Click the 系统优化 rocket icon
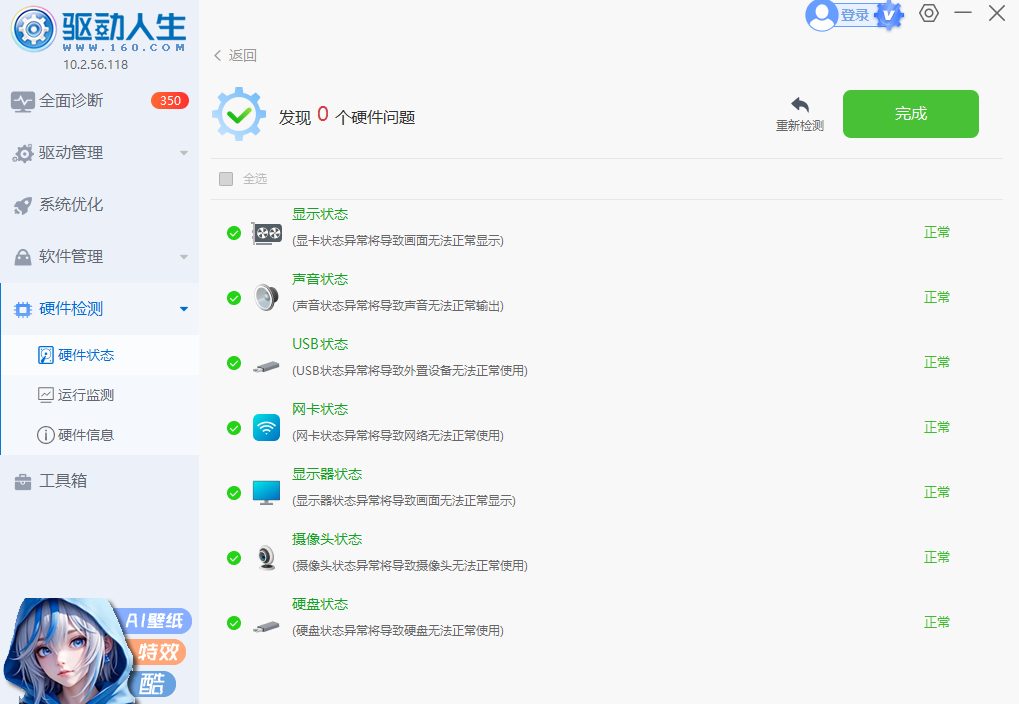Viewport: 1019px width, 704px height. [x=23, y=205]
